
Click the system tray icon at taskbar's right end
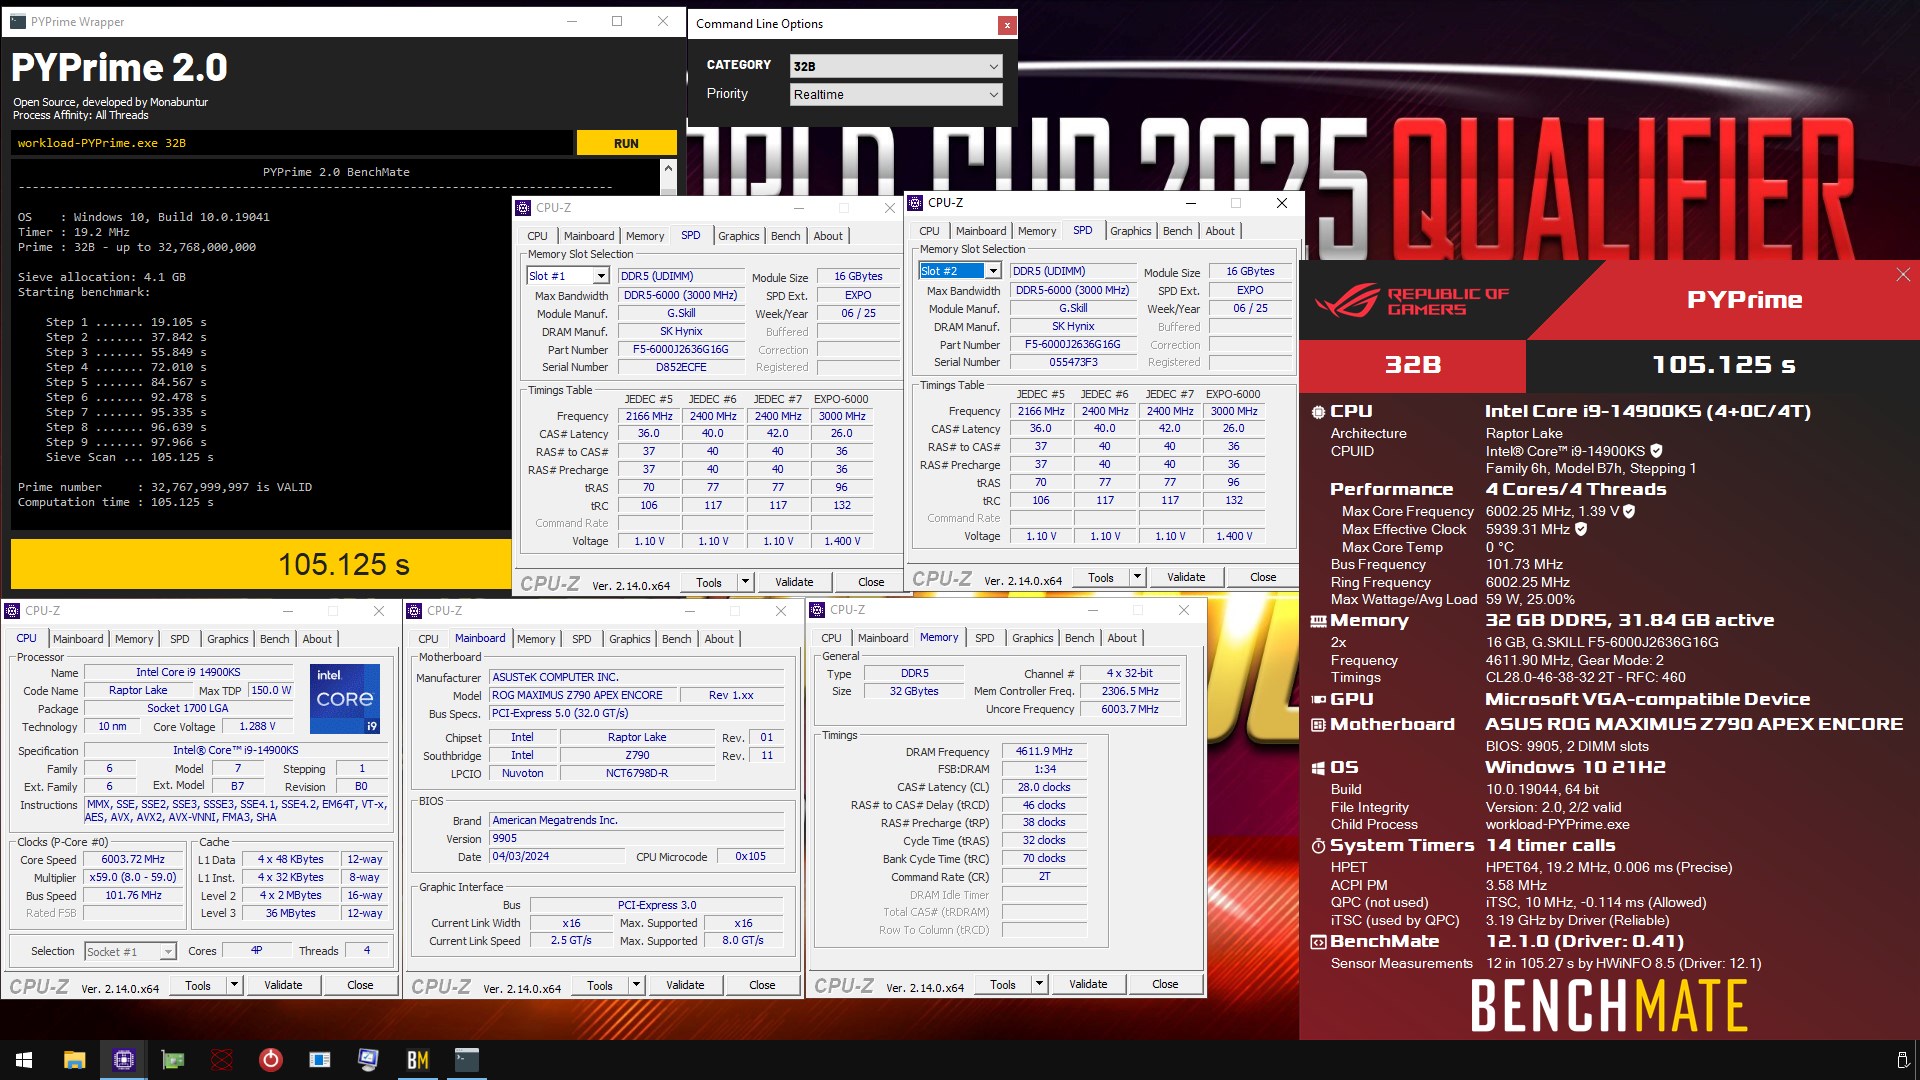click(1902, 1060)
